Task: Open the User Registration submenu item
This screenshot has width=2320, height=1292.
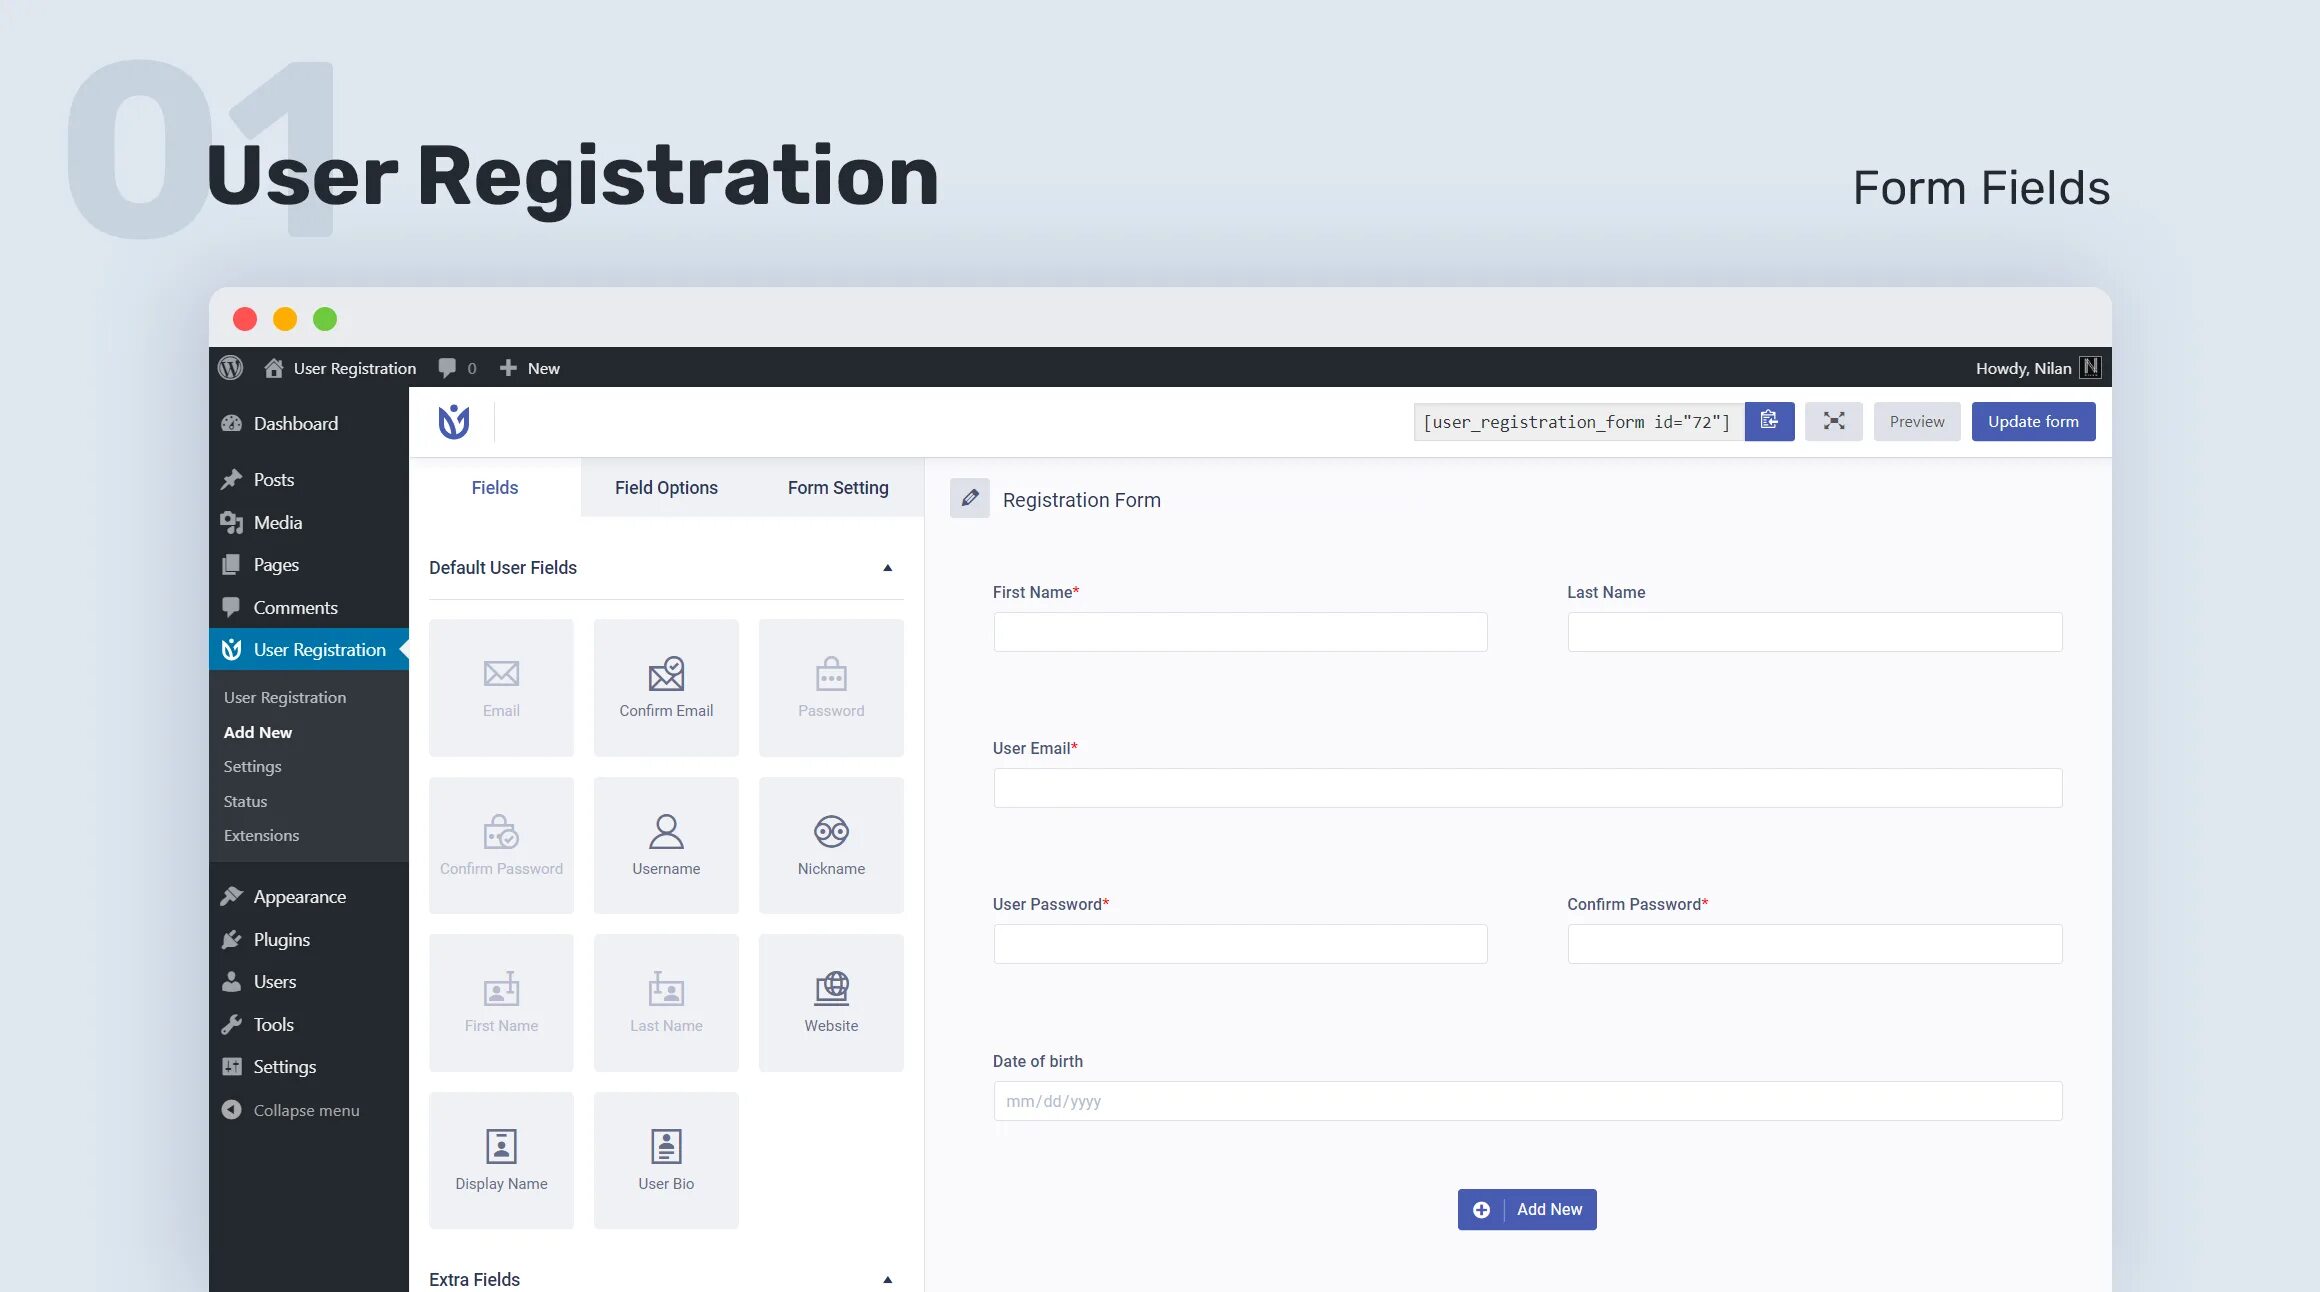Action: tap(283, 695)
